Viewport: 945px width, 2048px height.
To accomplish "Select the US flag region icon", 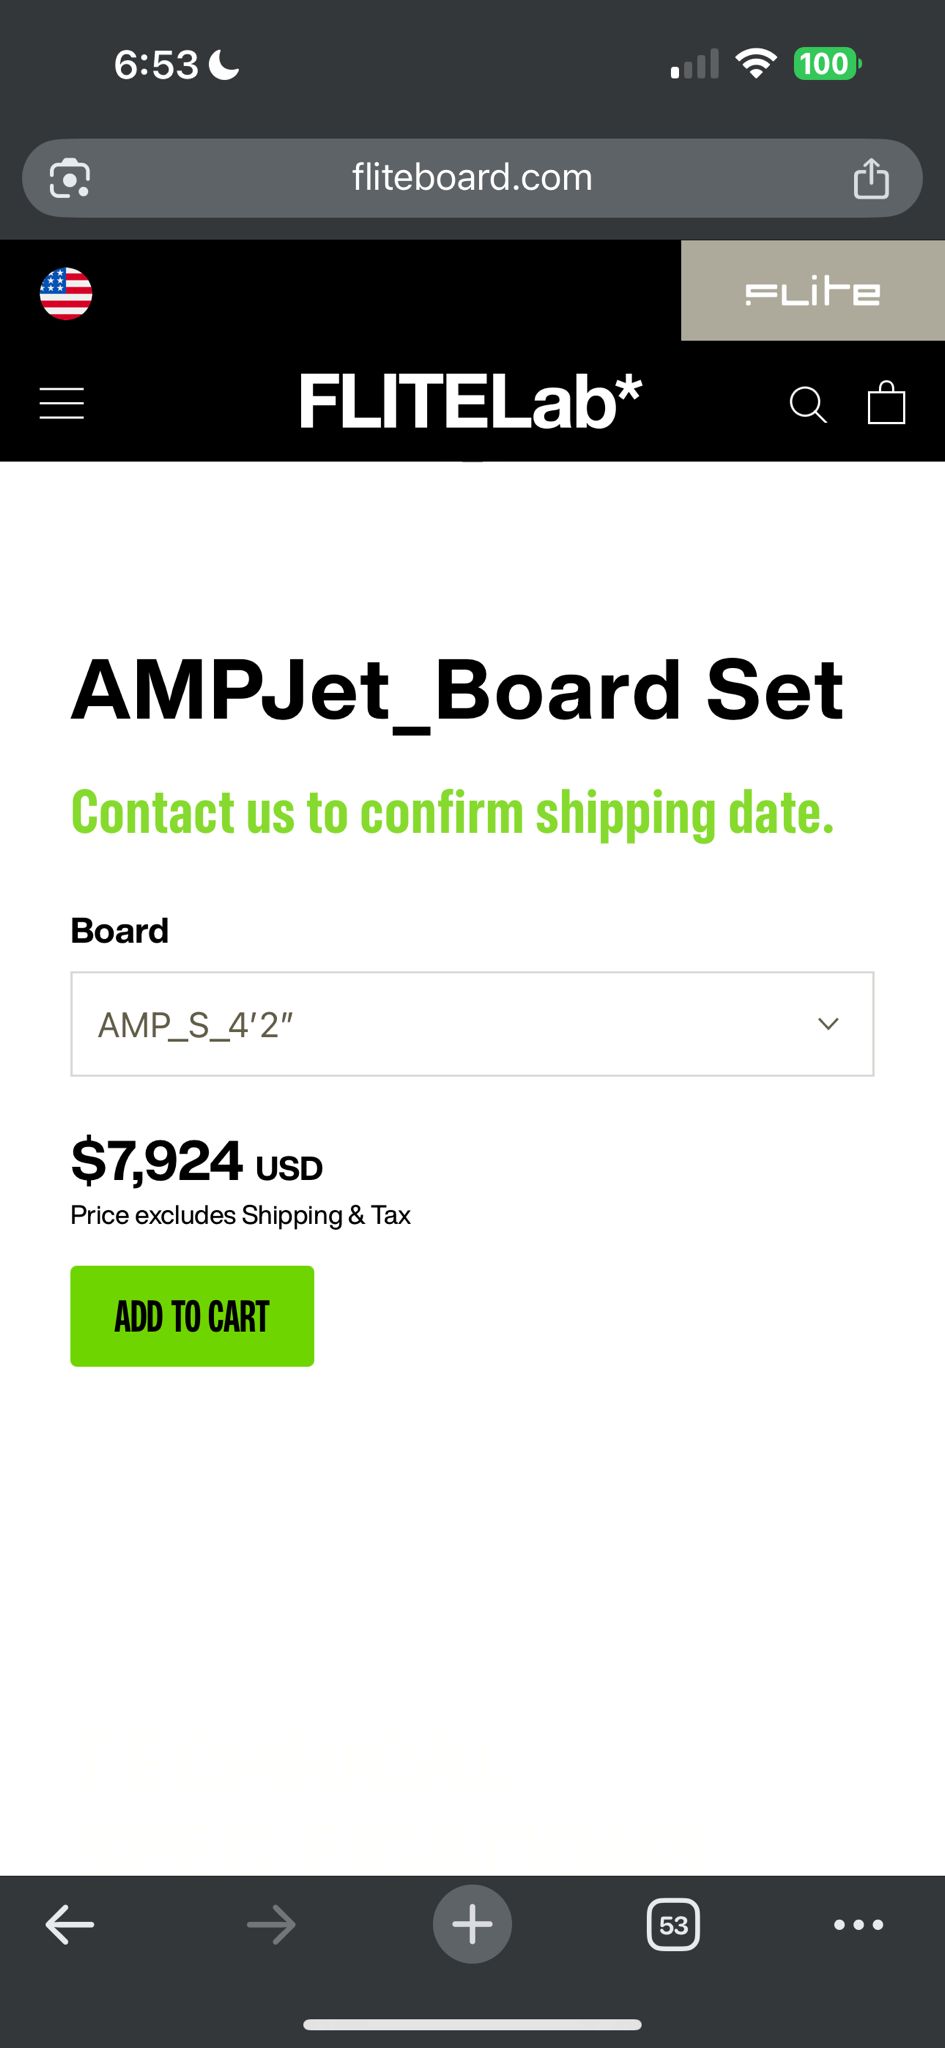I will tap(66, 293).
